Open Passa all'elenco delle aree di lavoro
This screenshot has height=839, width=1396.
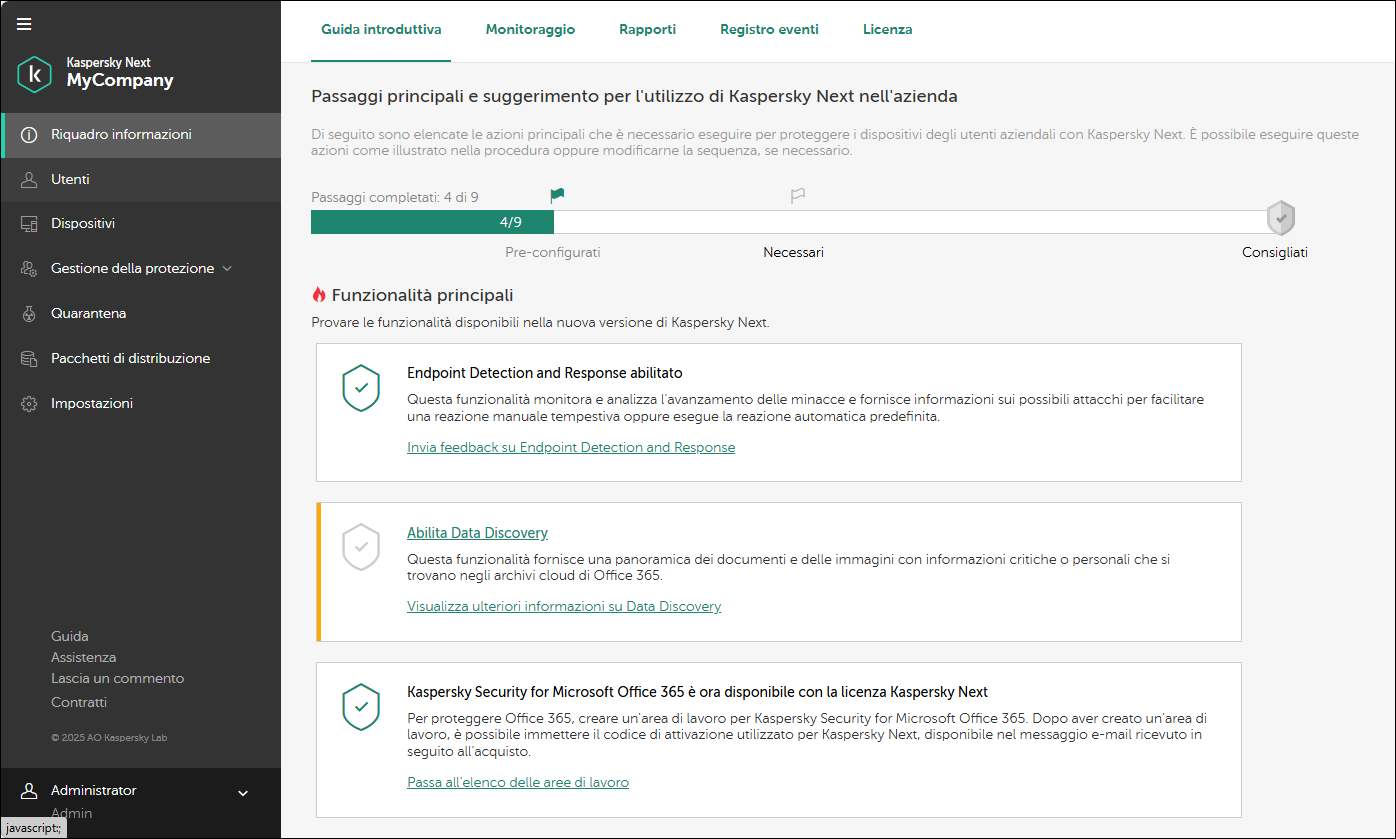coord(518,782)
